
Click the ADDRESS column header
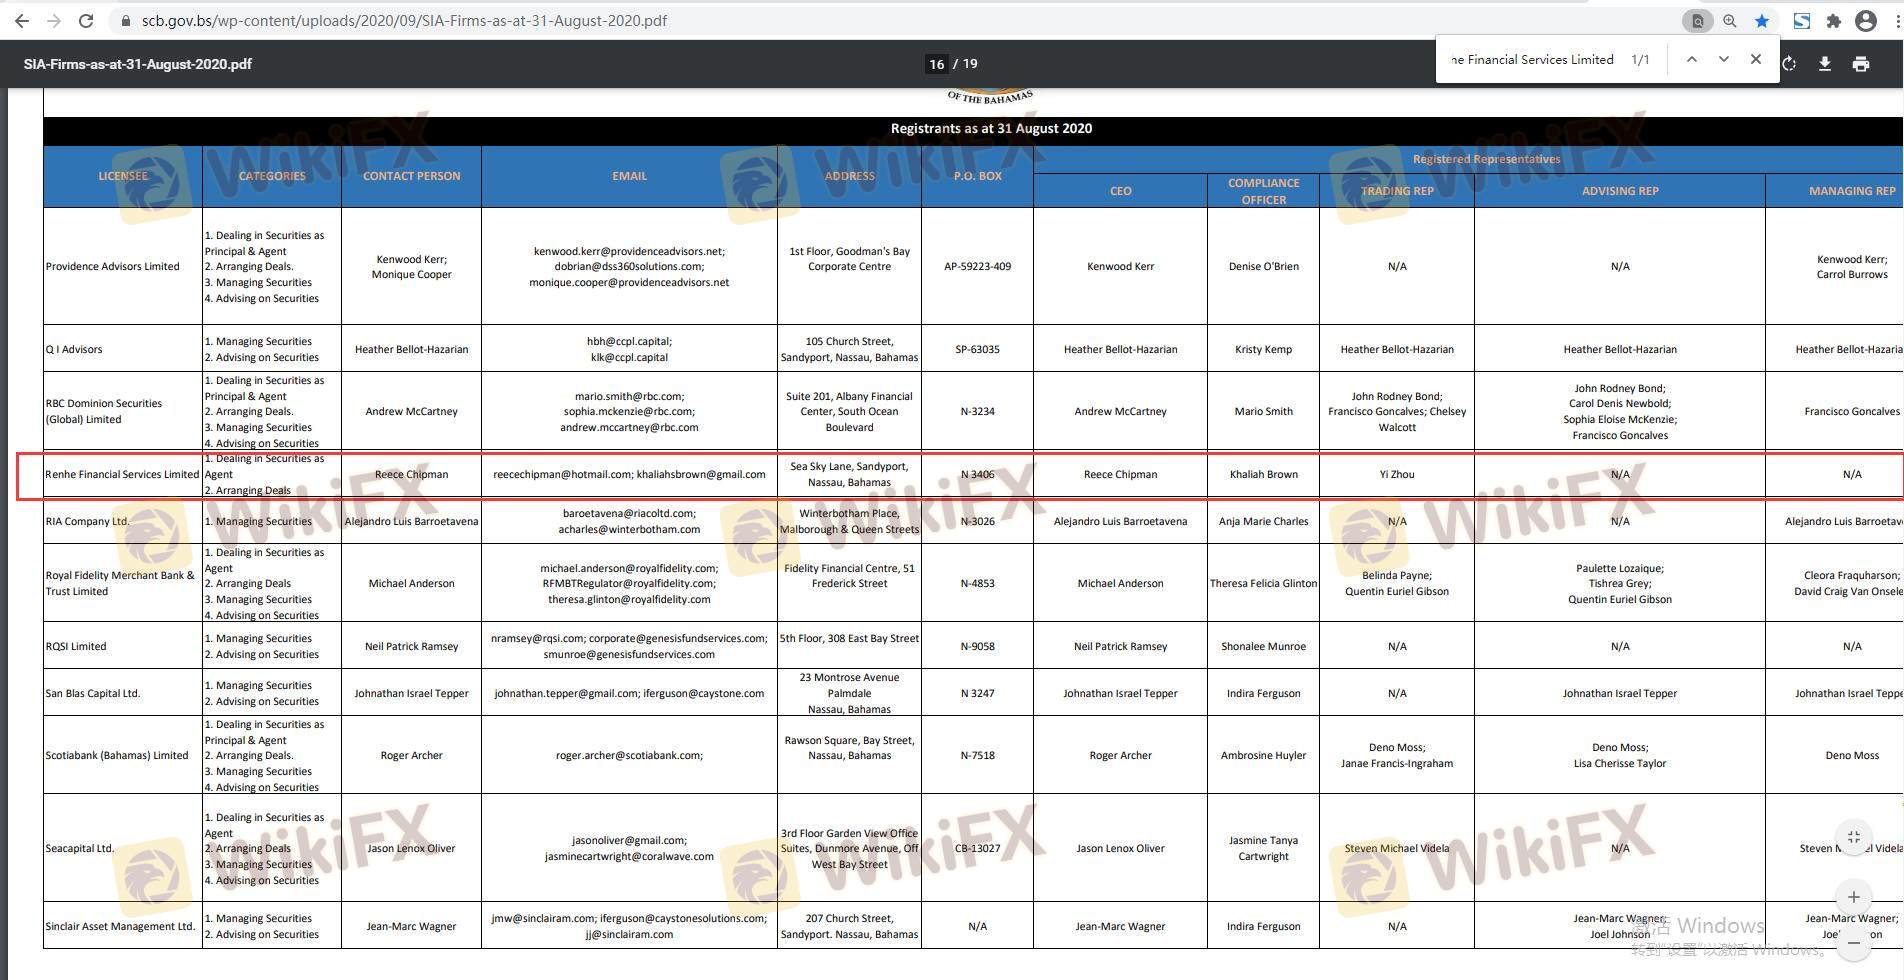point(849,176)
